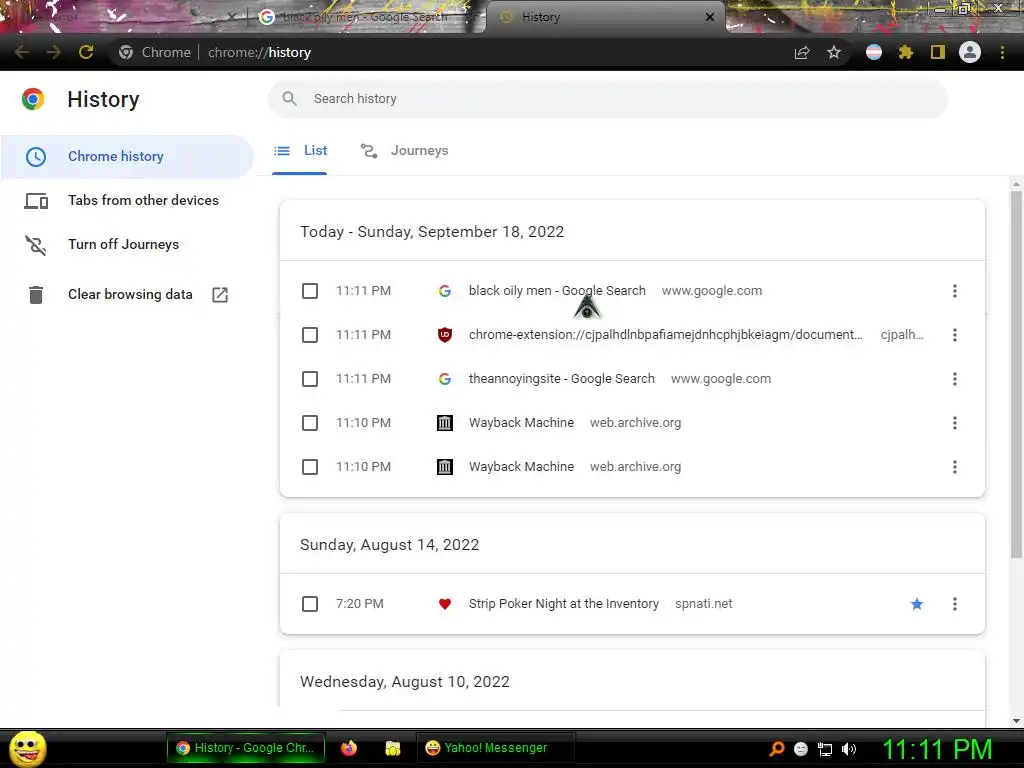
Task: Open the theannoyingsite - Google Search link
Action: click(x=562, y=379)
